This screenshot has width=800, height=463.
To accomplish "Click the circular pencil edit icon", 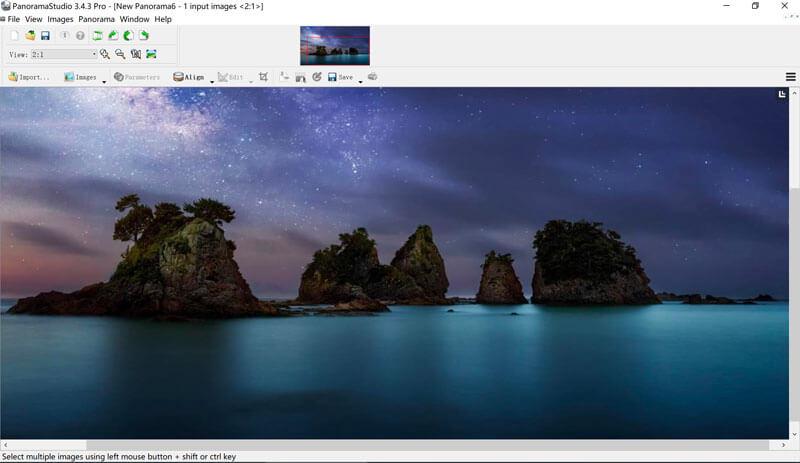I will [317, 77].
